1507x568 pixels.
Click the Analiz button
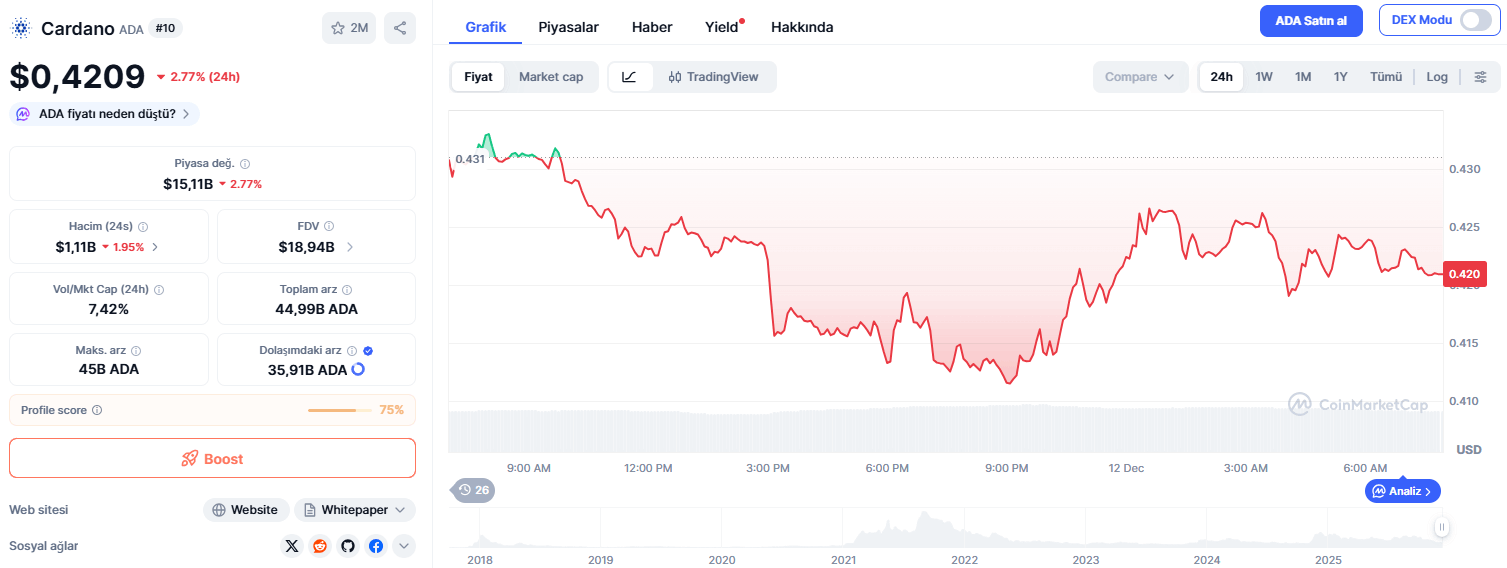click(1403, 491)
